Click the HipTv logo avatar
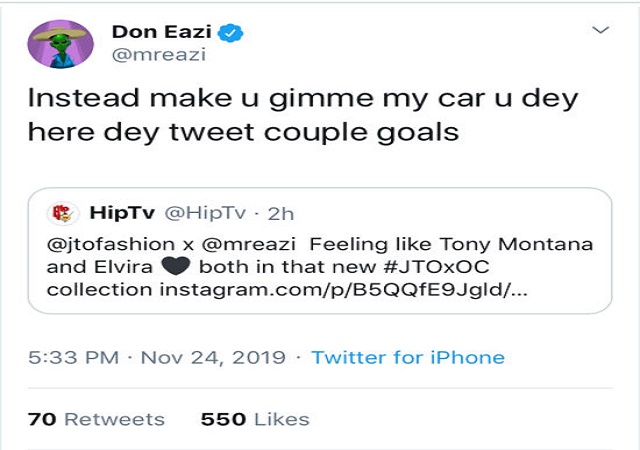The image size is (640, 450). (64, 213)
